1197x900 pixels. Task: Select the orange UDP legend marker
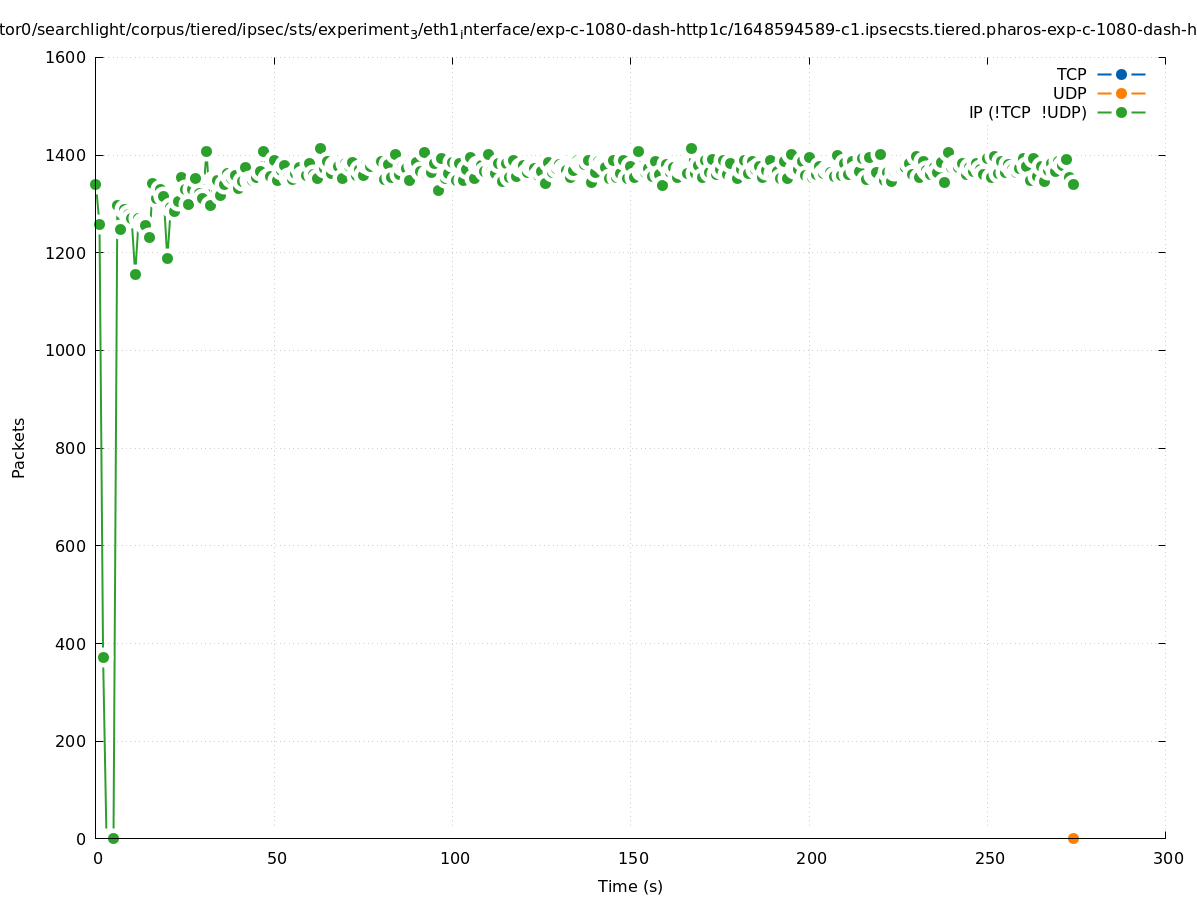click(x=1121, y=93)
